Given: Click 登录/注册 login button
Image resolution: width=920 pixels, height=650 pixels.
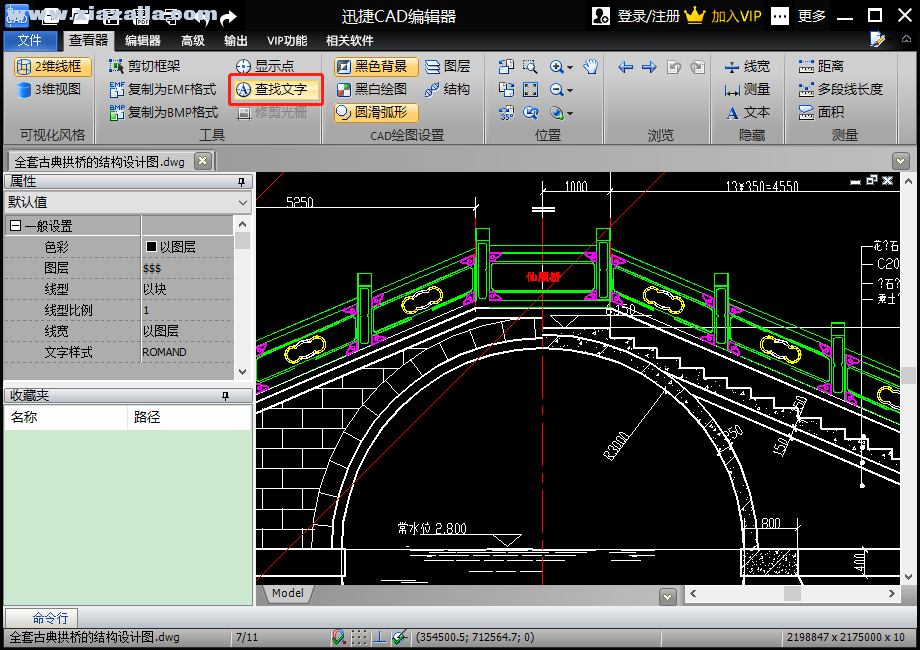Looking at the screenshot, I should (x=636, y=16).
